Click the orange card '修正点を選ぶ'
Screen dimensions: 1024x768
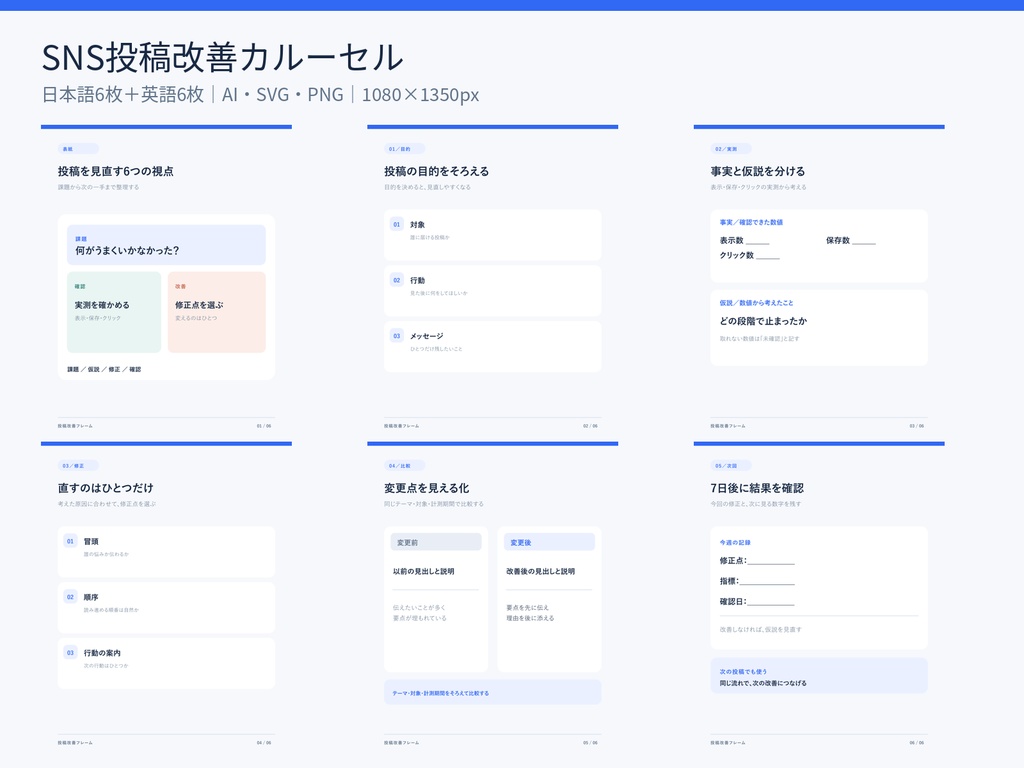tap(216, 312)
